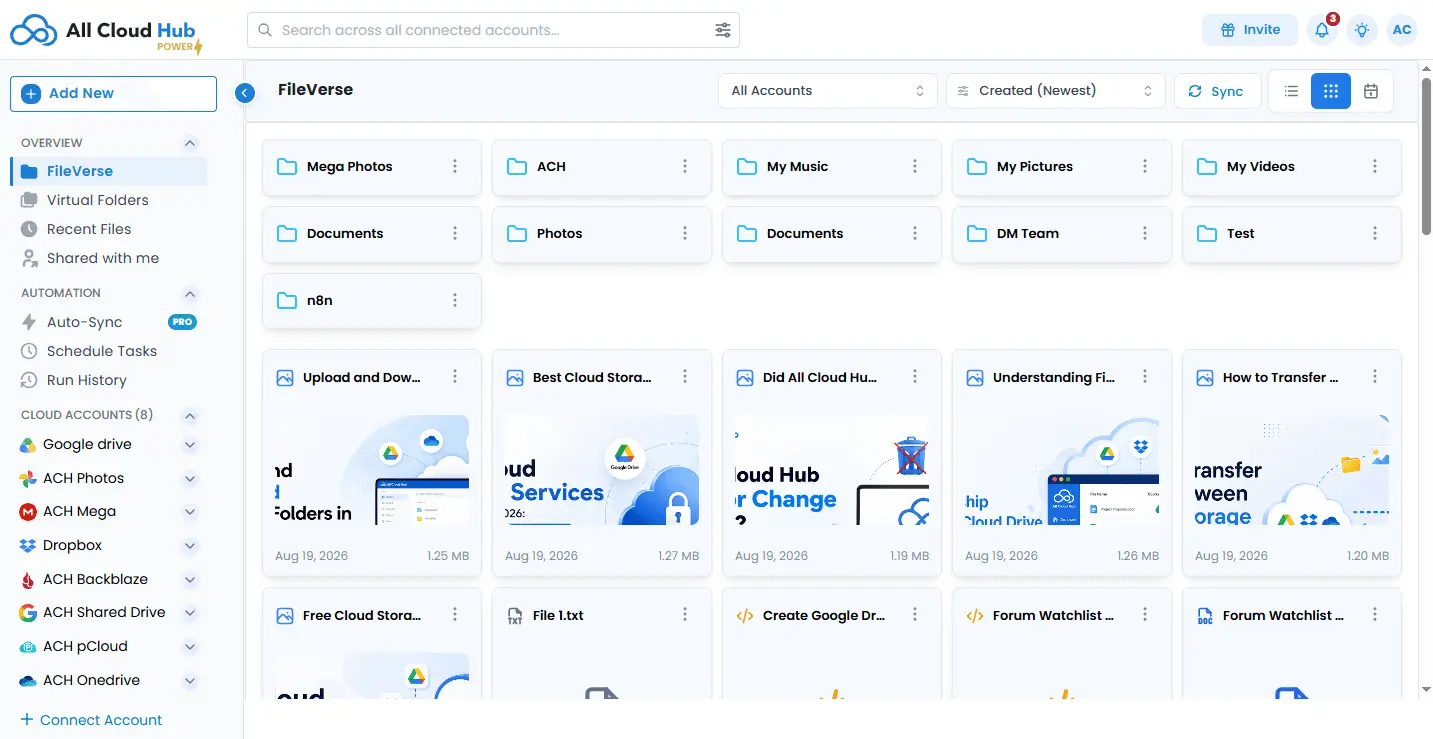
Task: Collapse sidebar with the arrow button
Action: point(245,93)
